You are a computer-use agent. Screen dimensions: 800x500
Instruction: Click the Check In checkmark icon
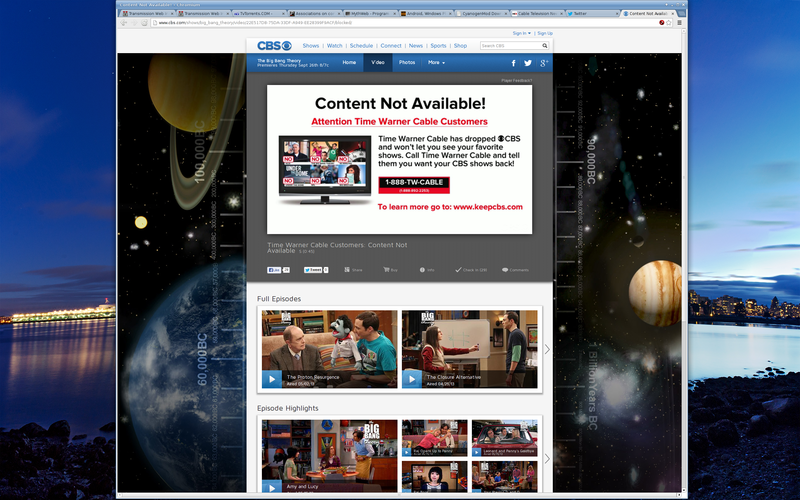pos(458,270)
